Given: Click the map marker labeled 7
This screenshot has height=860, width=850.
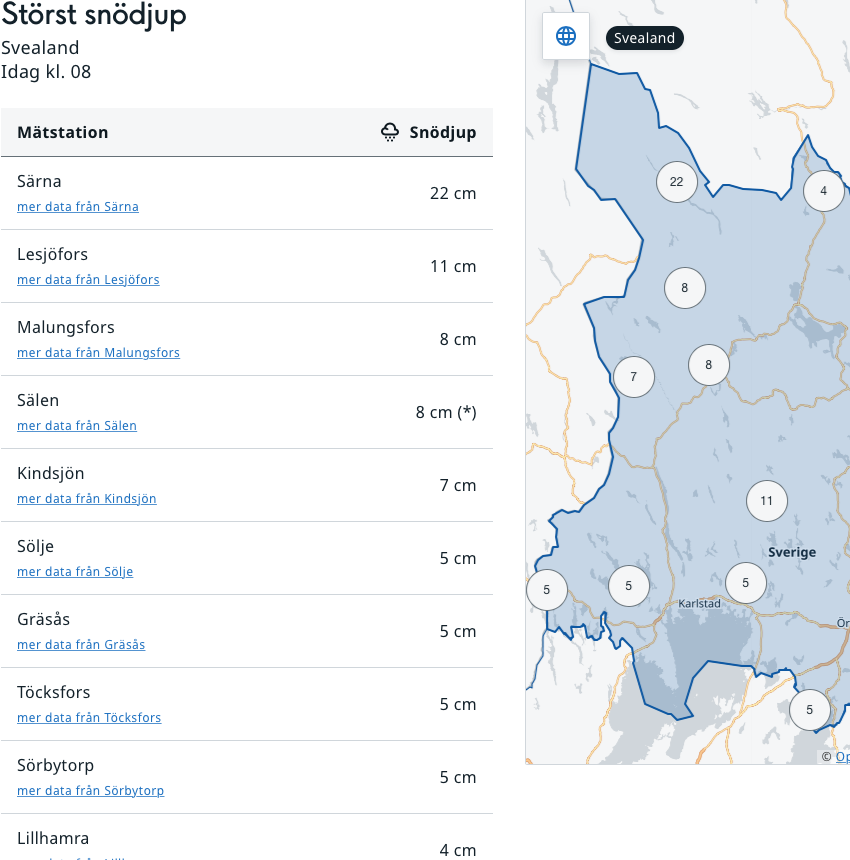Looking at the screenshot, I should [634, 378].
